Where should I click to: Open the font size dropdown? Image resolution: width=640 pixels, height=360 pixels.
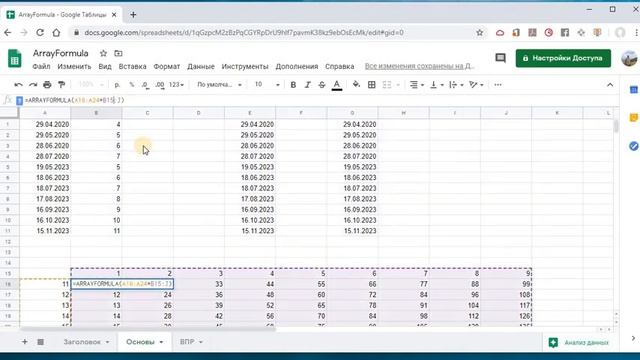pyautogui.click(x=267, y=85)
